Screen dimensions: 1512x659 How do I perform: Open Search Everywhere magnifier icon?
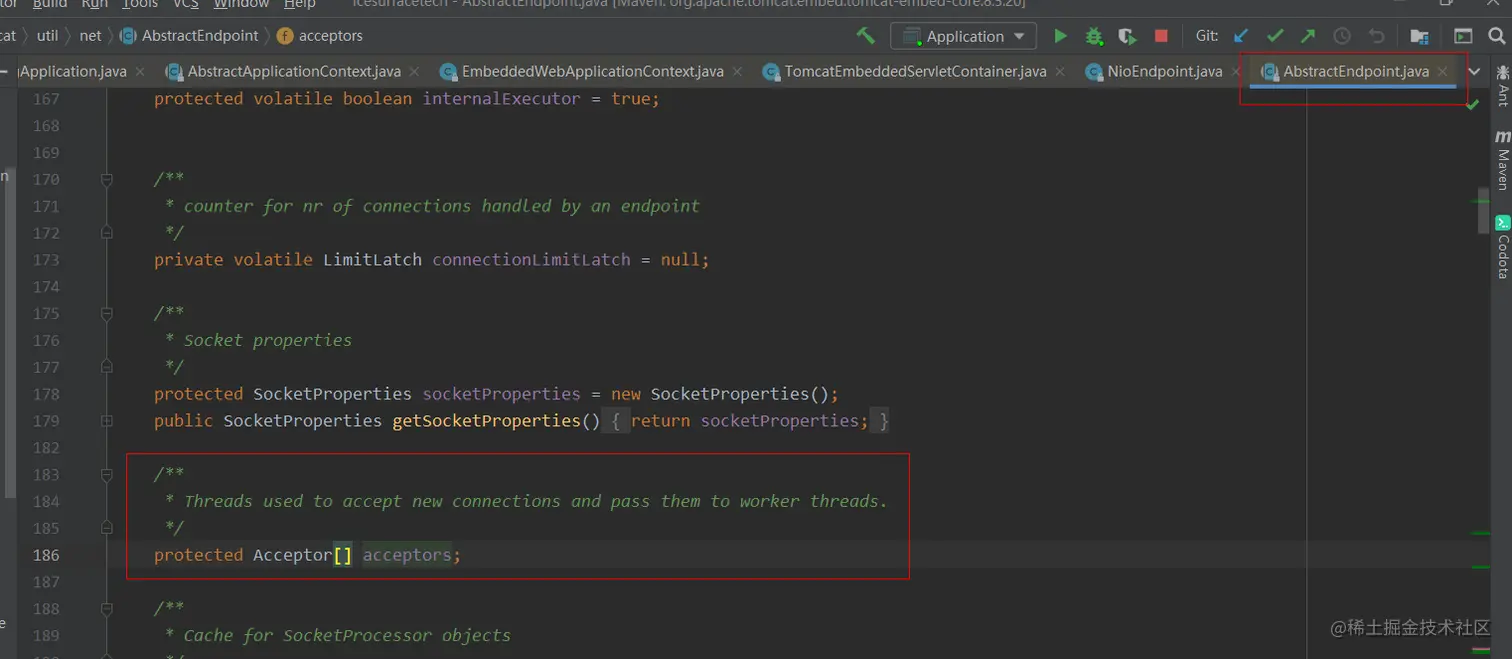click(x=1498, y=36)
